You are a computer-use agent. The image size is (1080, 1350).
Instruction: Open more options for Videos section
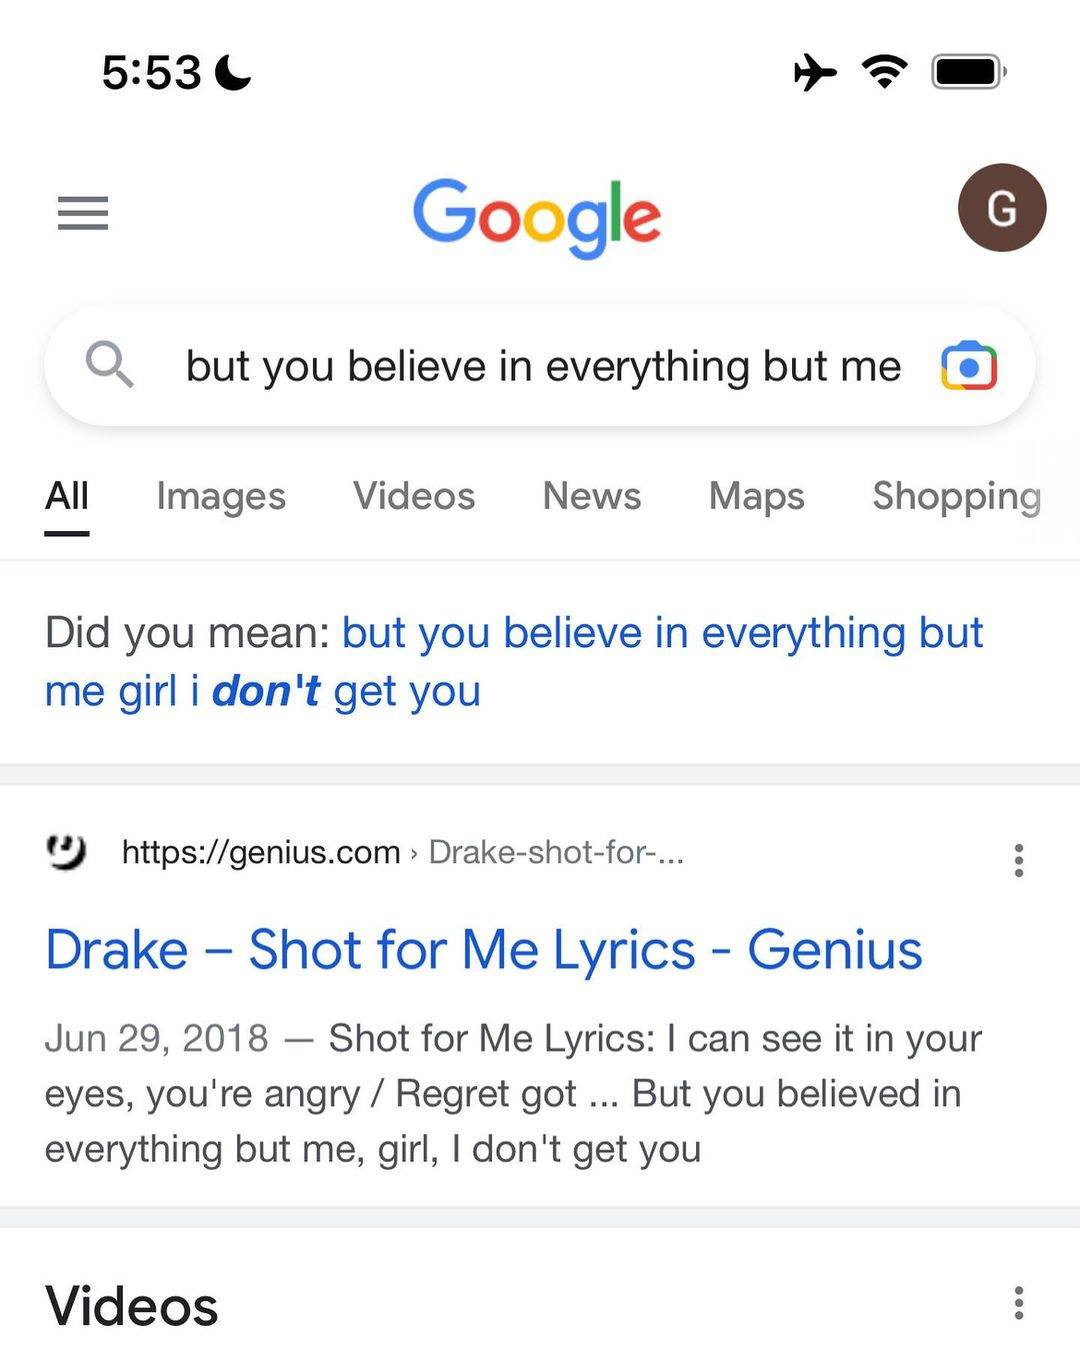1018,1303
